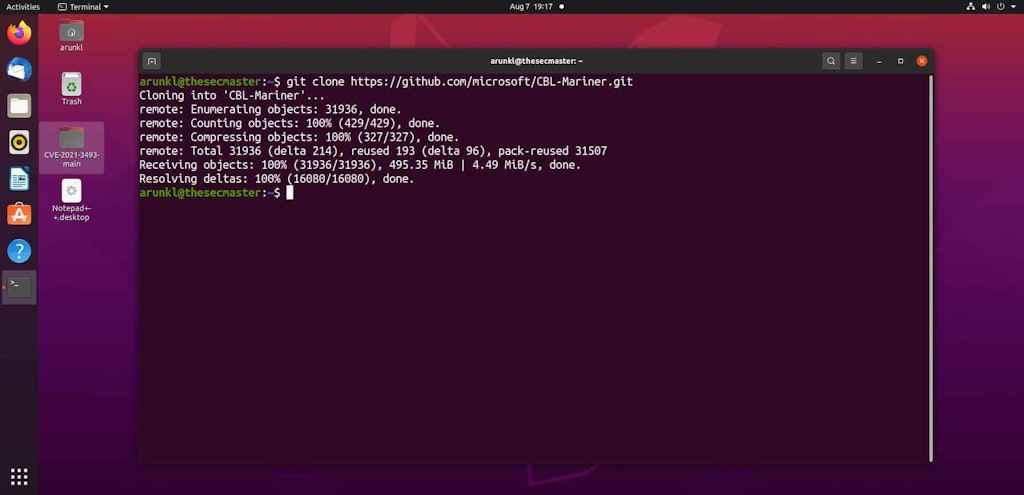Launch LibreOffice Writer from the dock
1024x495 pixels.
click(x=19, y=178)
